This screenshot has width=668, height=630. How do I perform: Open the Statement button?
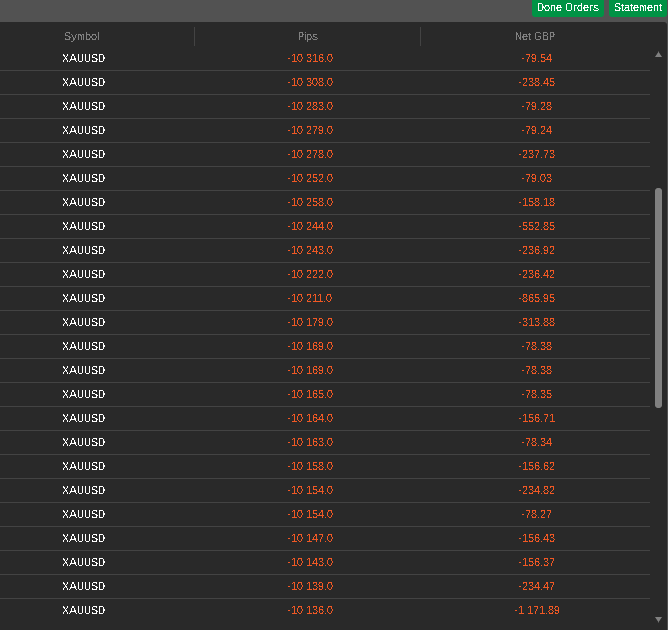tap(637, 8)
